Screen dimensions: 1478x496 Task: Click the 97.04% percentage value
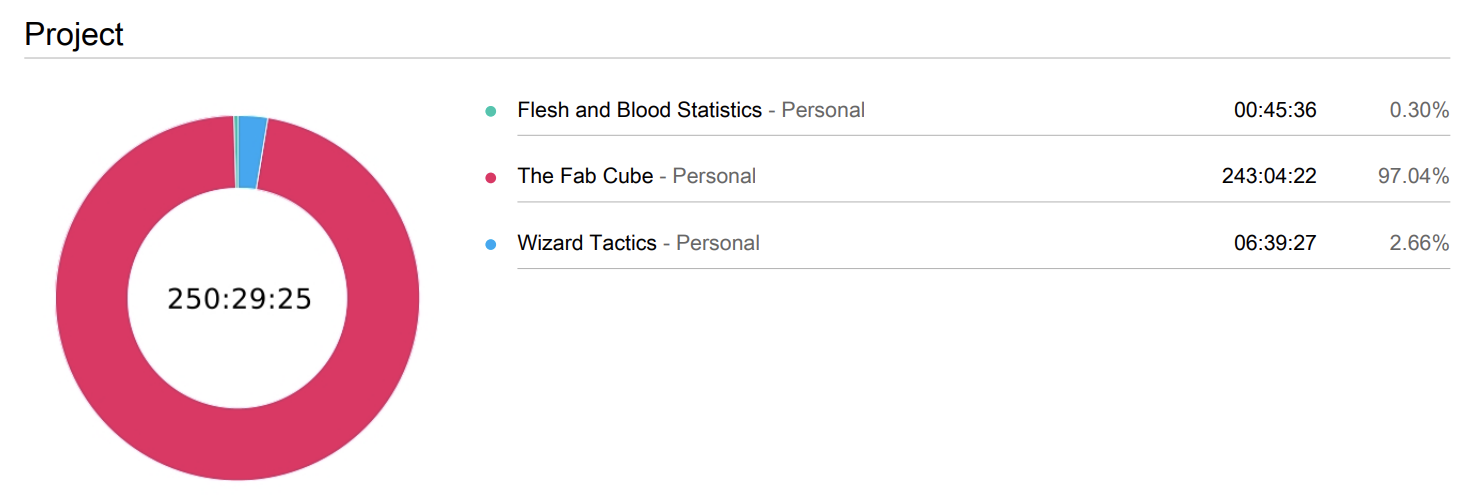pyautogui.click(x=1413, y=176)
